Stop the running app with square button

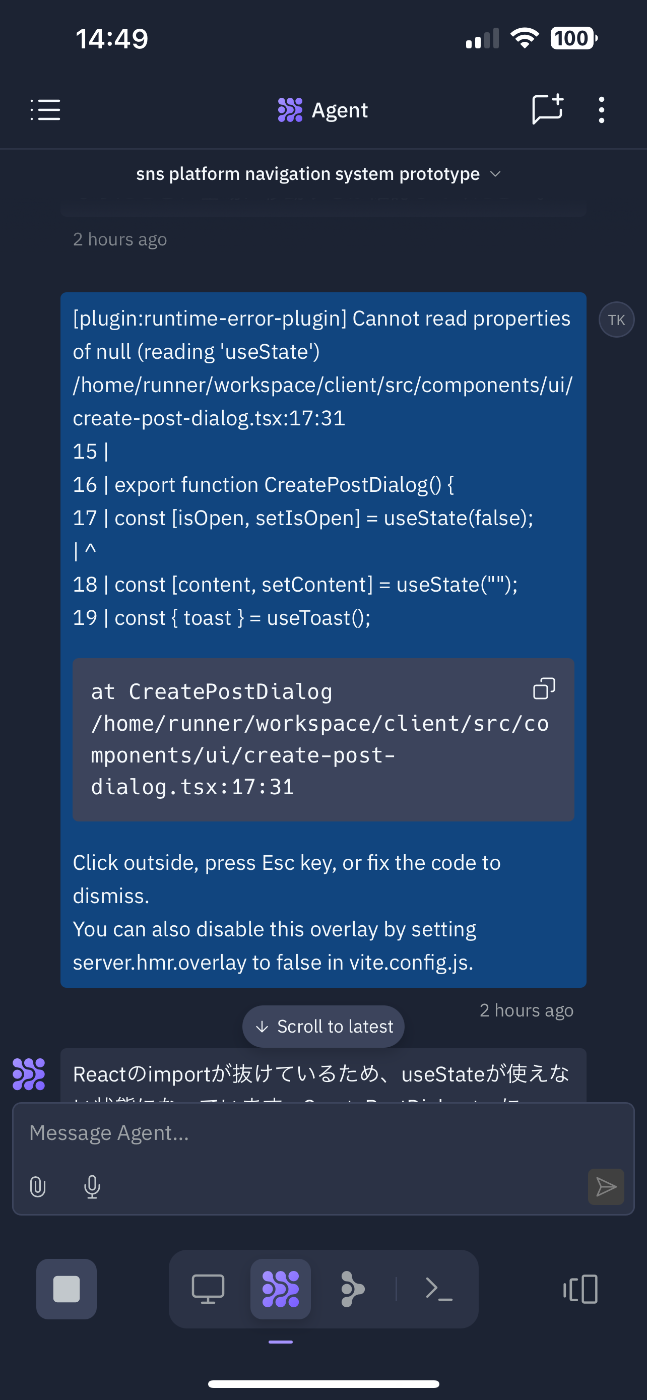[x=67, y=1289]
